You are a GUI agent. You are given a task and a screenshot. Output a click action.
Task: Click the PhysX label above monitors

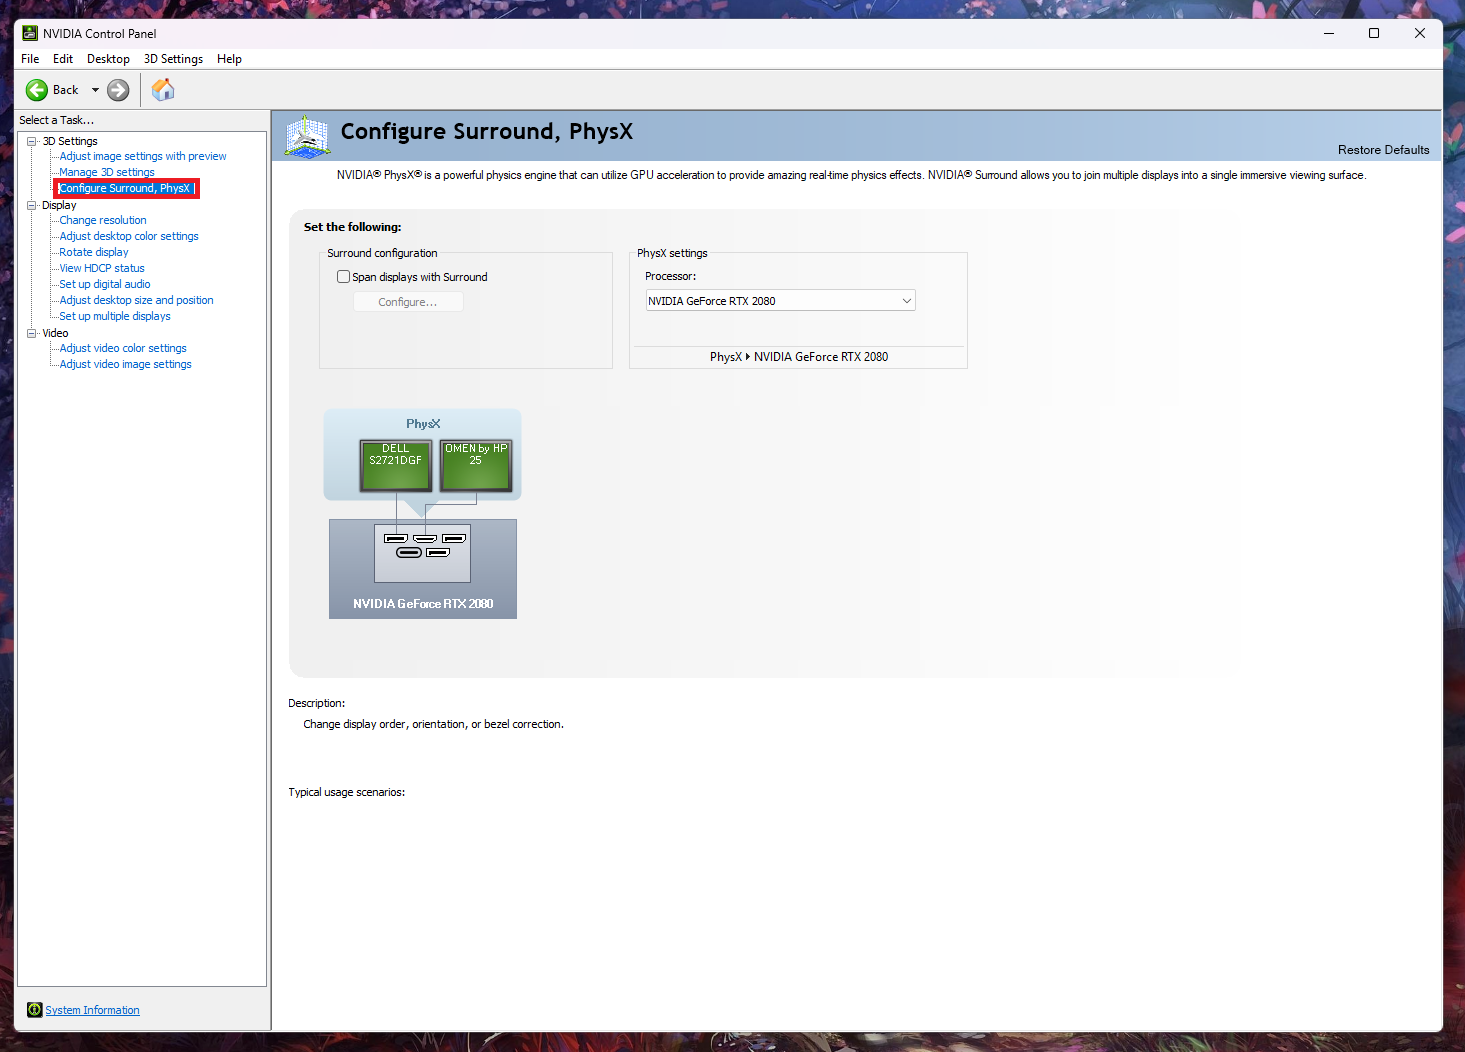pos(423,424)
